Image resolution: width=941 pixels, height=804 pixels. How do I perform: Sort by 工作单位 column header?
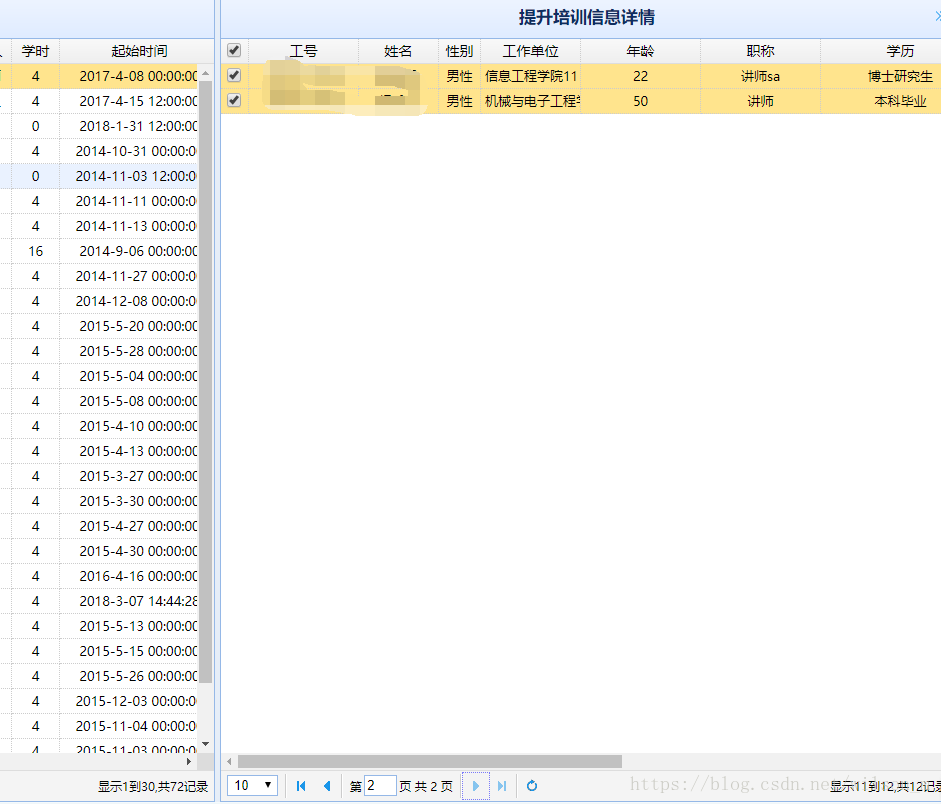[x=531, y=51]
